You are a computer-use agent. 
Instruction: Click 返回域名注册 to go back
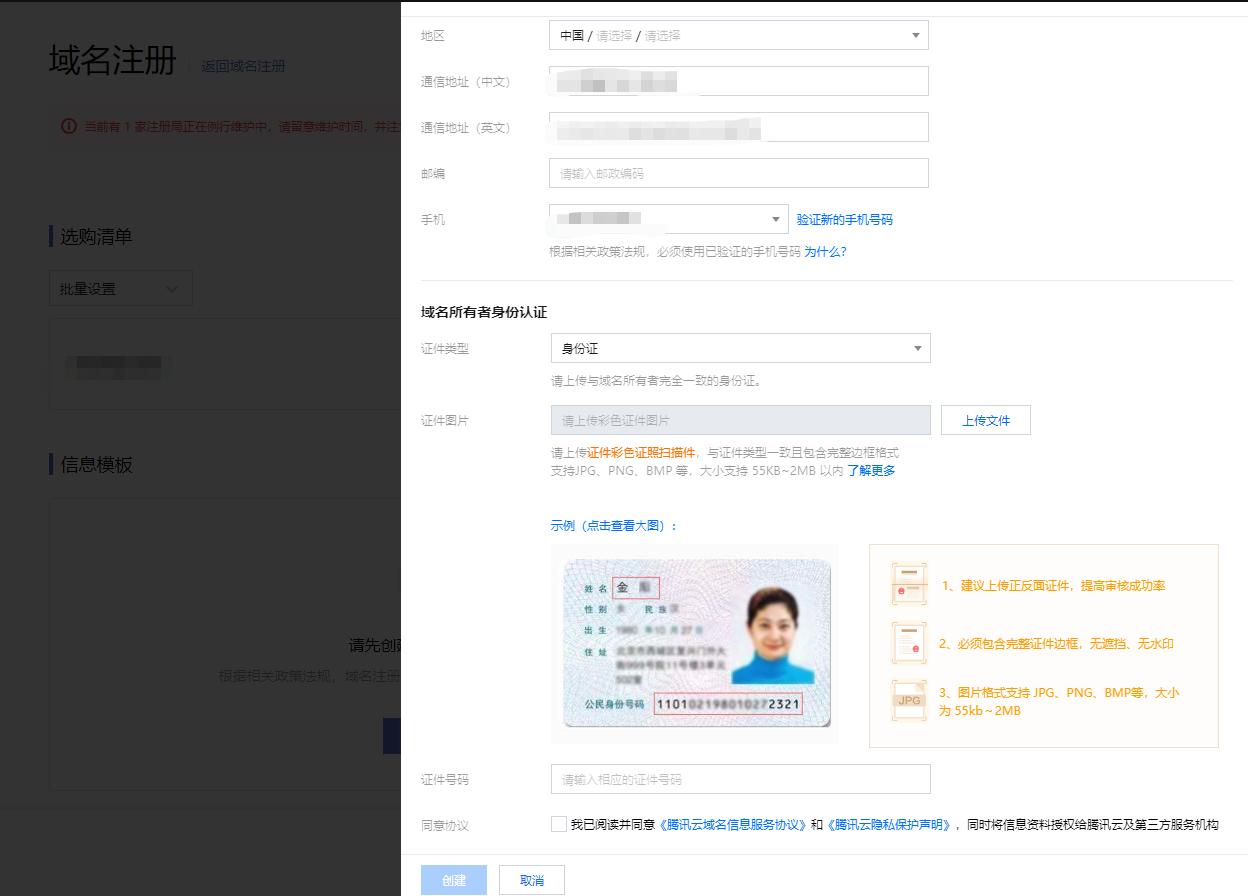pyautogui.click(x=243, y=66)
